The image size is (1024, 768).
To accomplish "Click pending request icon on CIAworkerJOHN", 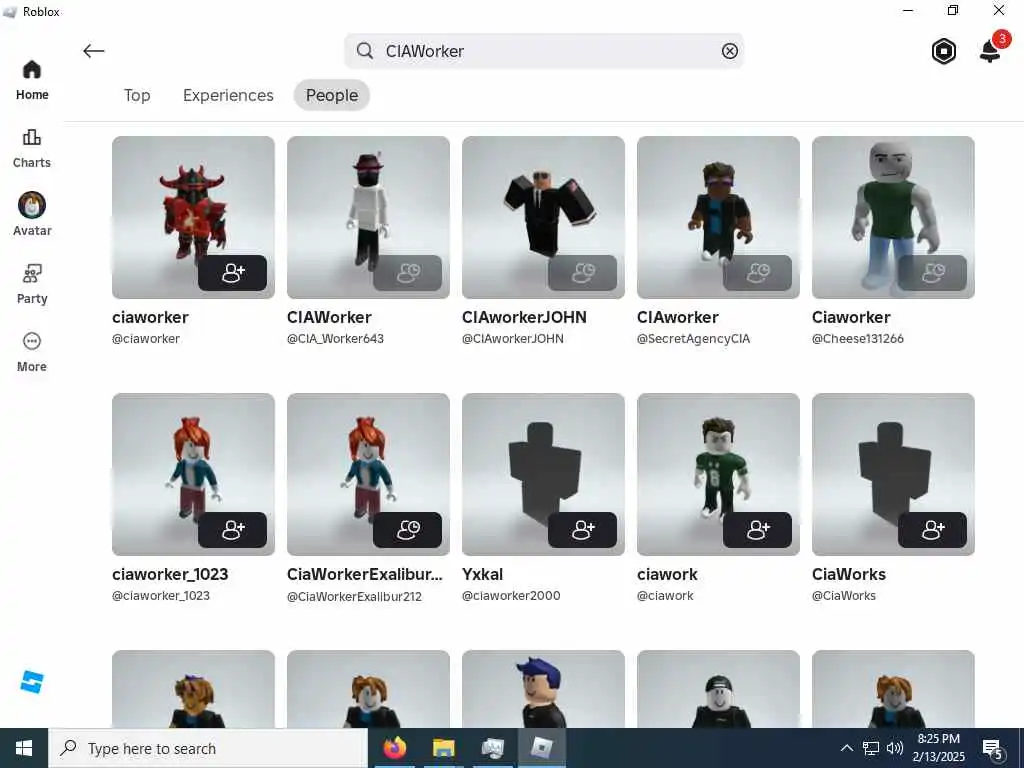I will click(583, 272).
